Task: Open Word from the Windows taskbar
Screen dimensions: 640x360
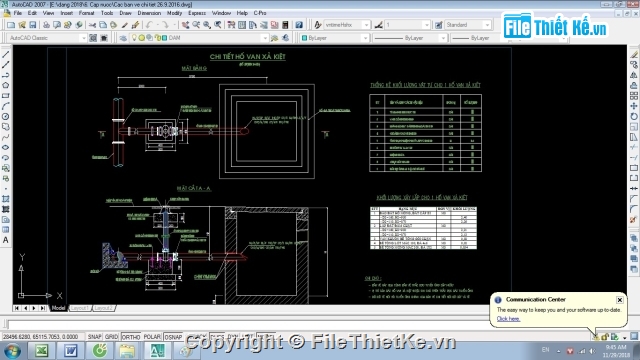Action: pos(70,351)
